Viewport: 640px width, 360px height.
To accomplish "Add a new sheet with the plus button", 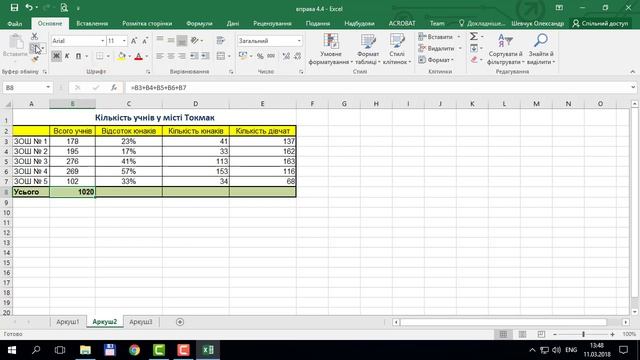I will [180, 322].
